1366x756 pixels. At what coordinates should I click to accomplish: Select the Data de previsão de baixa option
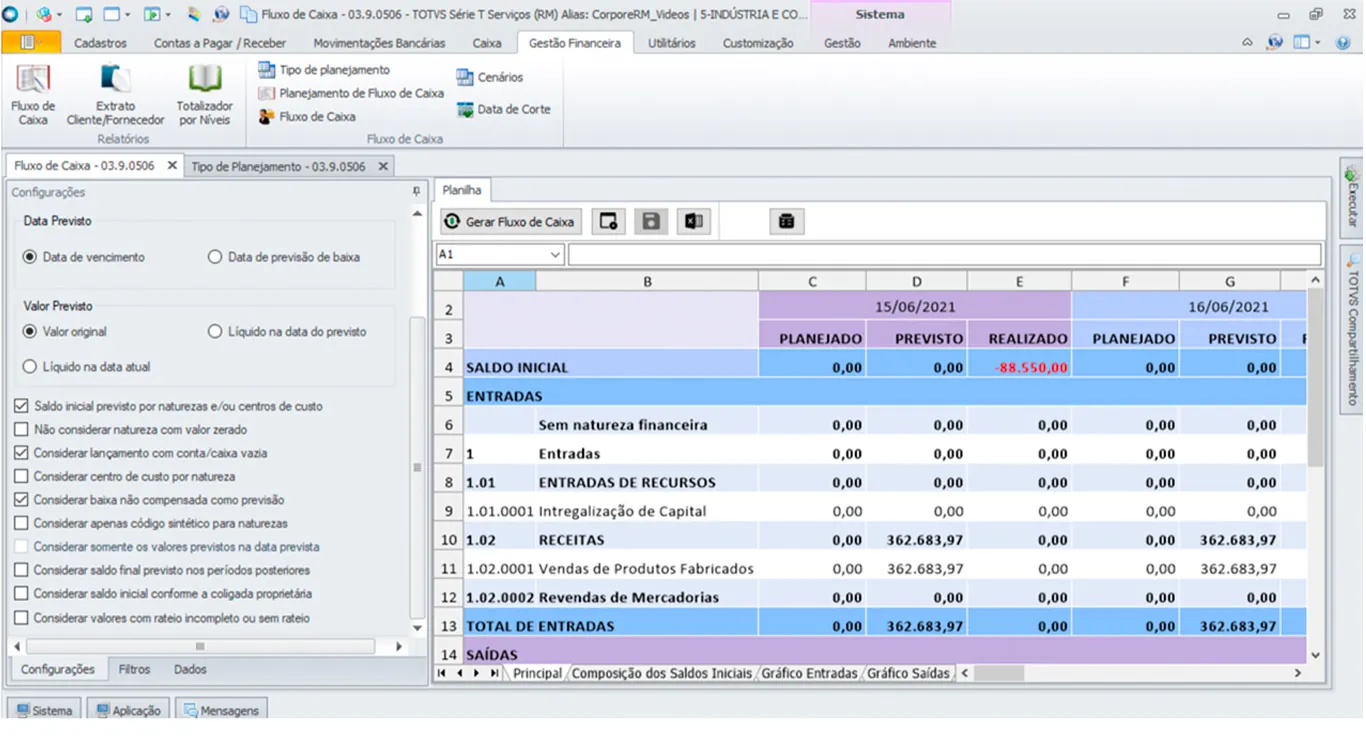(215, 257)
